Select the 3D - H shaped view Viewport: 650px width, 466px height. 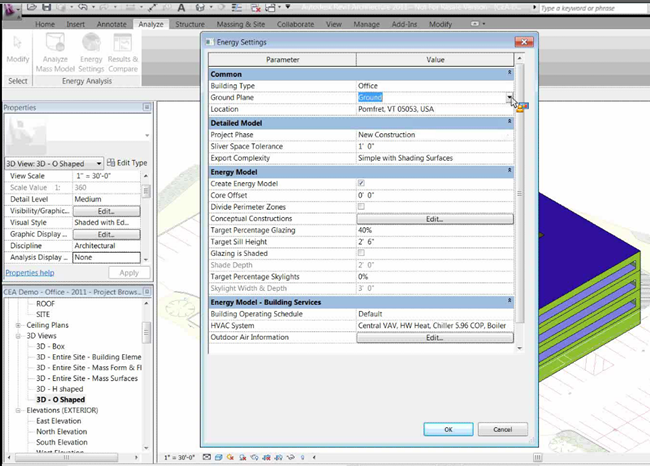tap(60, 390)
